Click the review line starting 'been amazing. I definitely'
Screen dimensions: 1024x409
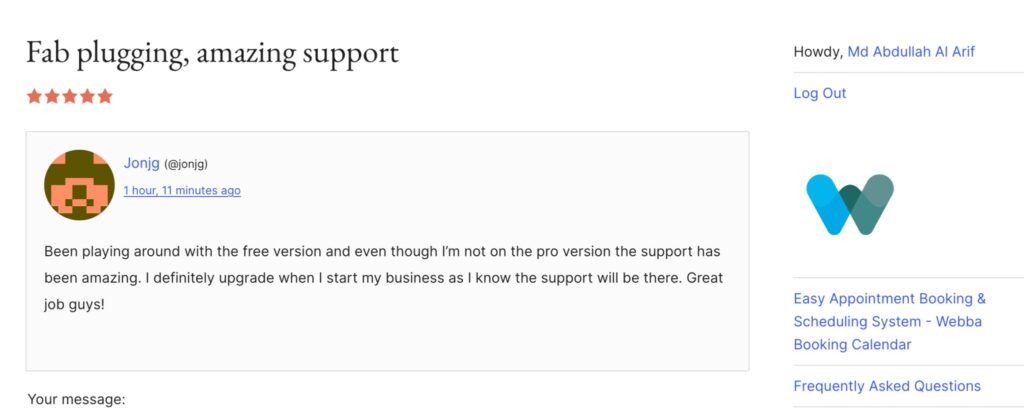[383, 277]
